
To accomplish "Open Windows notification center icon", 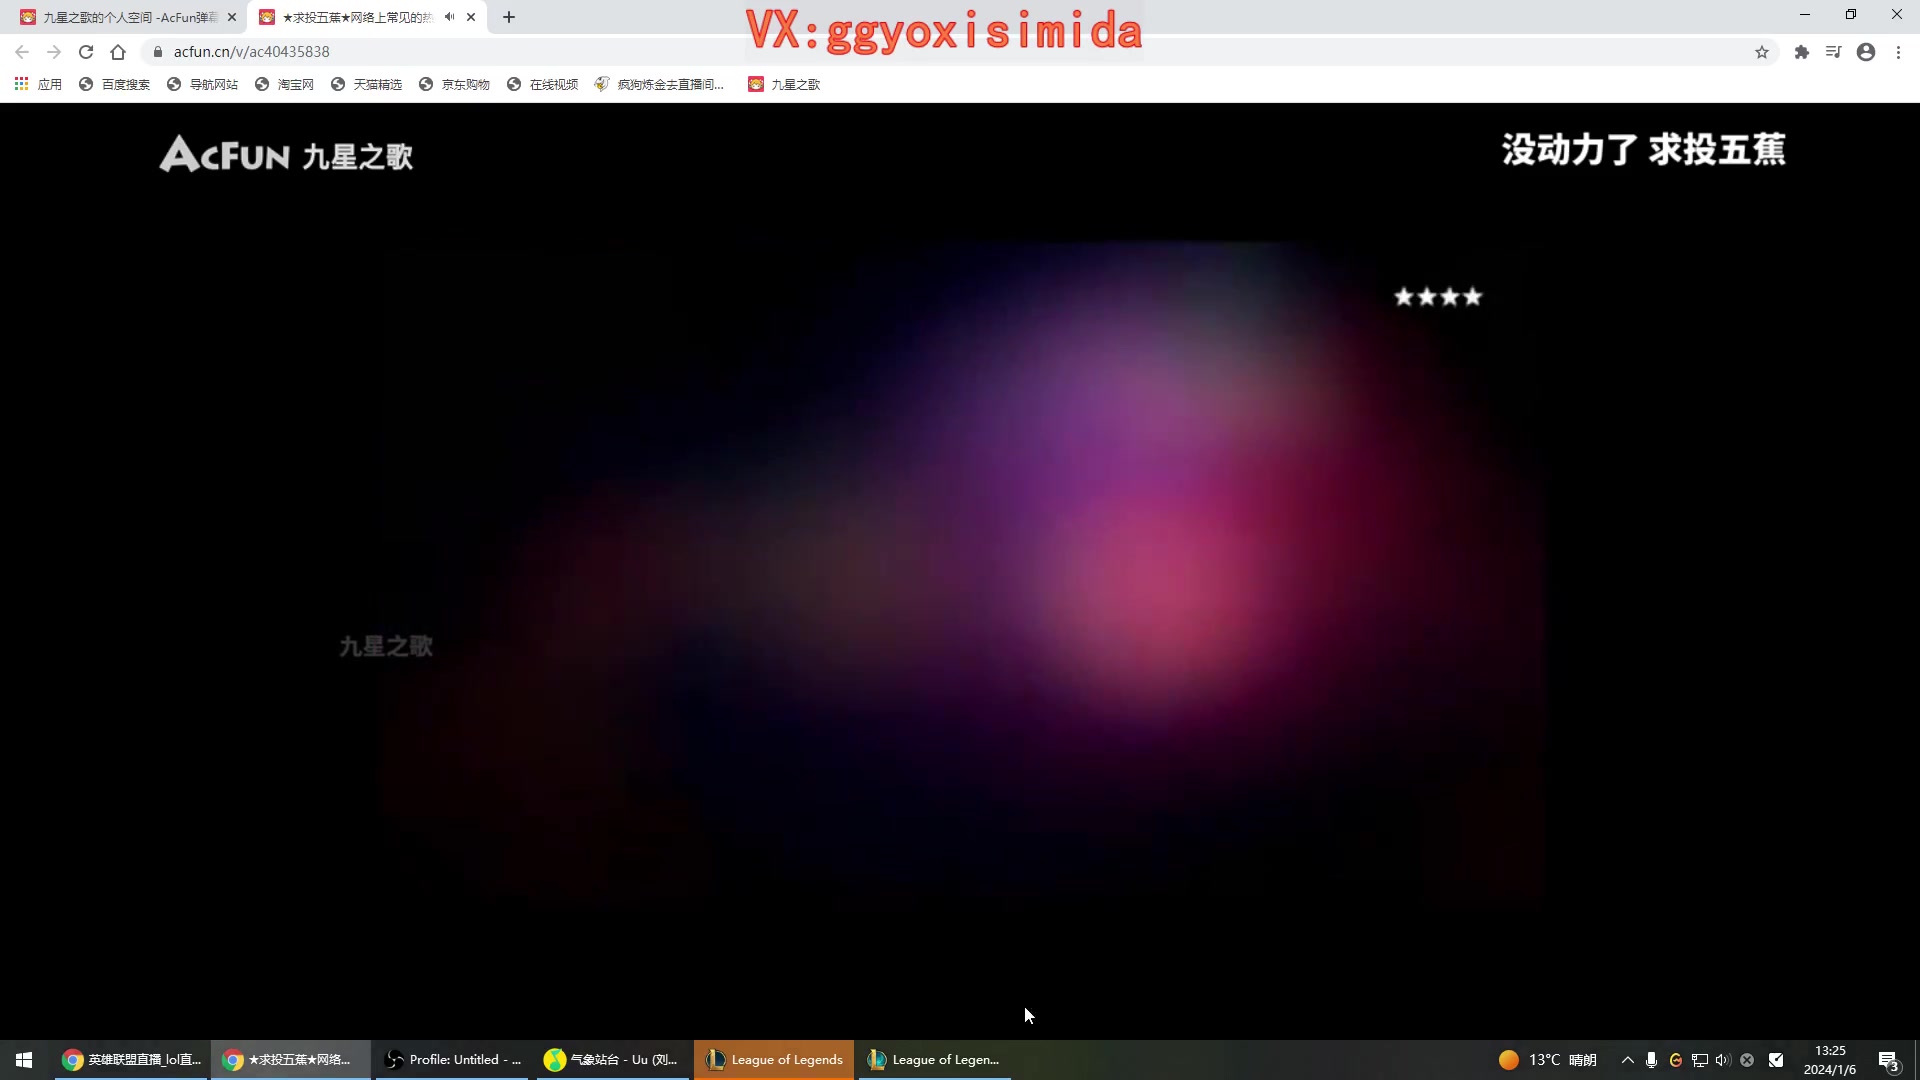I will point(1888,1060).
